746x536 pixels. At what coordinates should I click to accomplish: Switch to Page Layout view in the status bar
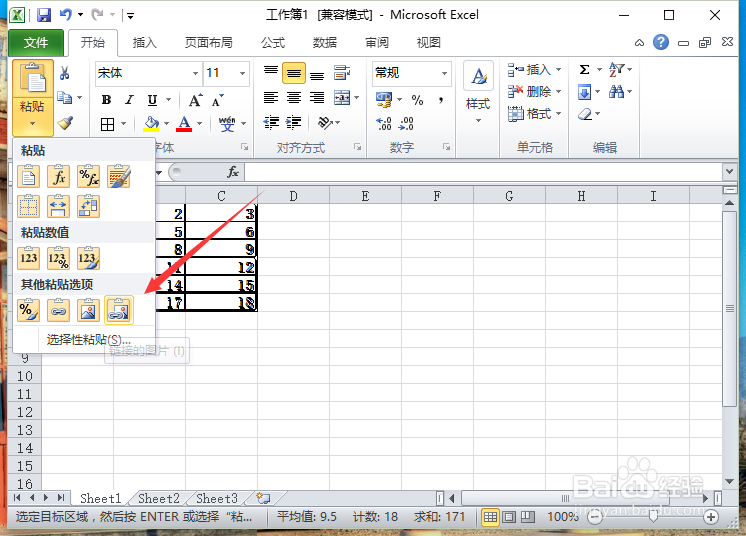(x=509, y=517)
